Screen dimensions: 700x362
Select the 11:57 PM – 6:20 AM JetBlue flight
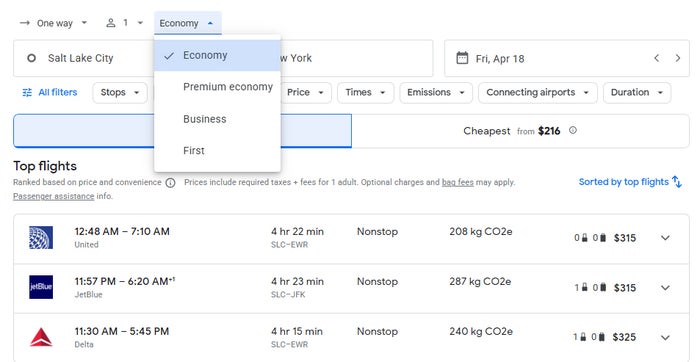pos(351,288)
